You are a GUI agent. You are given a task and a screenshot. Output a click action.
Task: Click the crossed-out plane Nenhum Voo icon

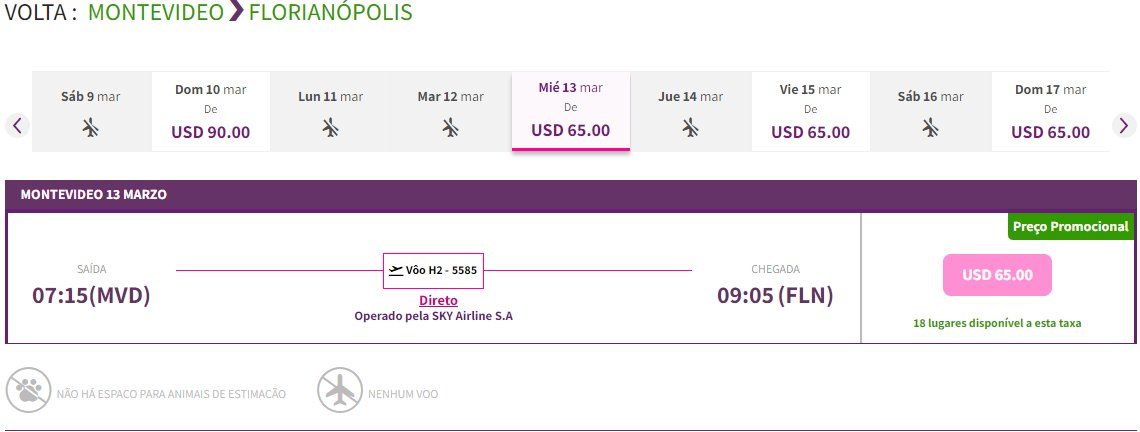[x=340, y=391]
